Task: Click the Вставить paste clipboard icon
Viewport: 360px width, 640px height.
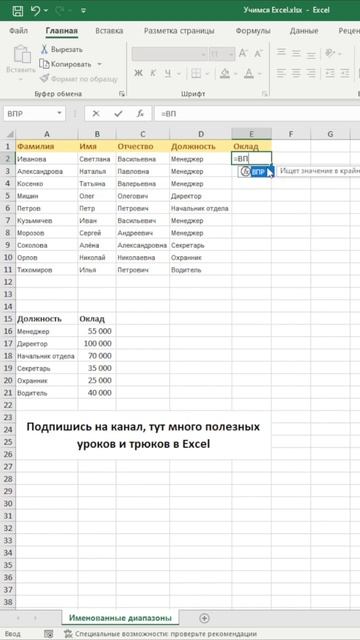Action: click(x=21, y=55)
